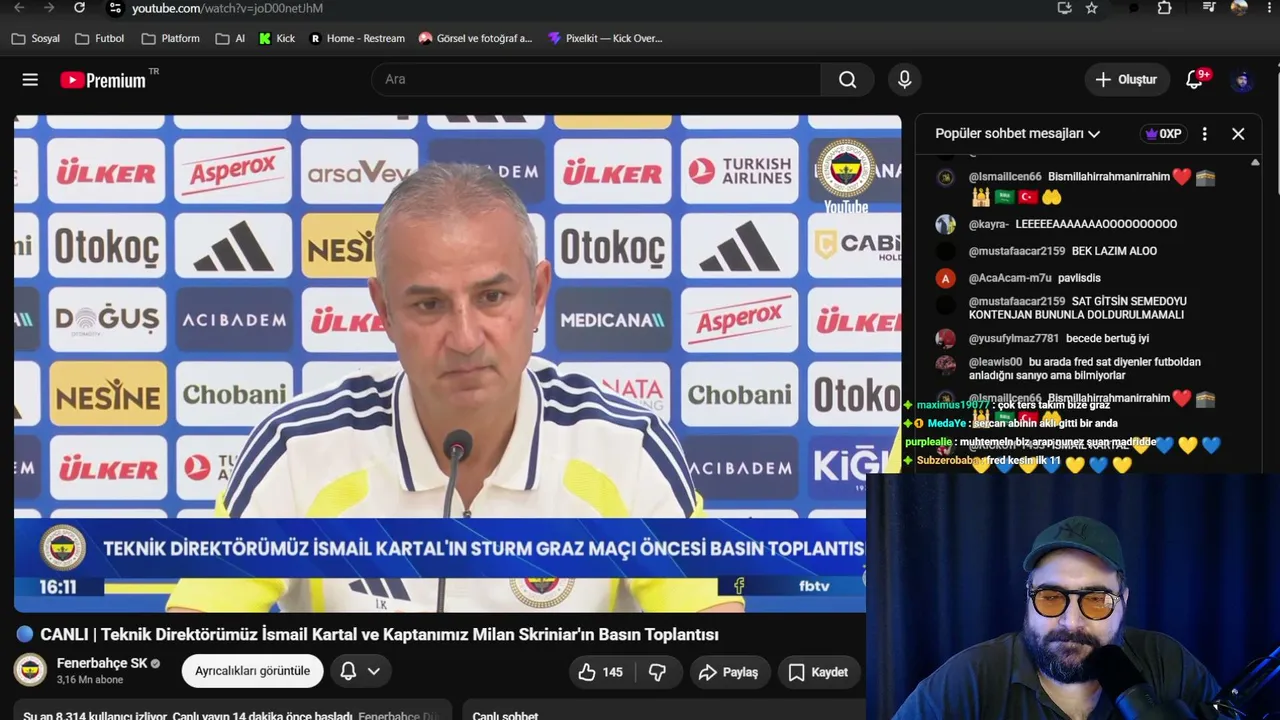Expand the AI bookmarks folder
Viewport: 1280px width, 720px height.
[x=231, y=39]
